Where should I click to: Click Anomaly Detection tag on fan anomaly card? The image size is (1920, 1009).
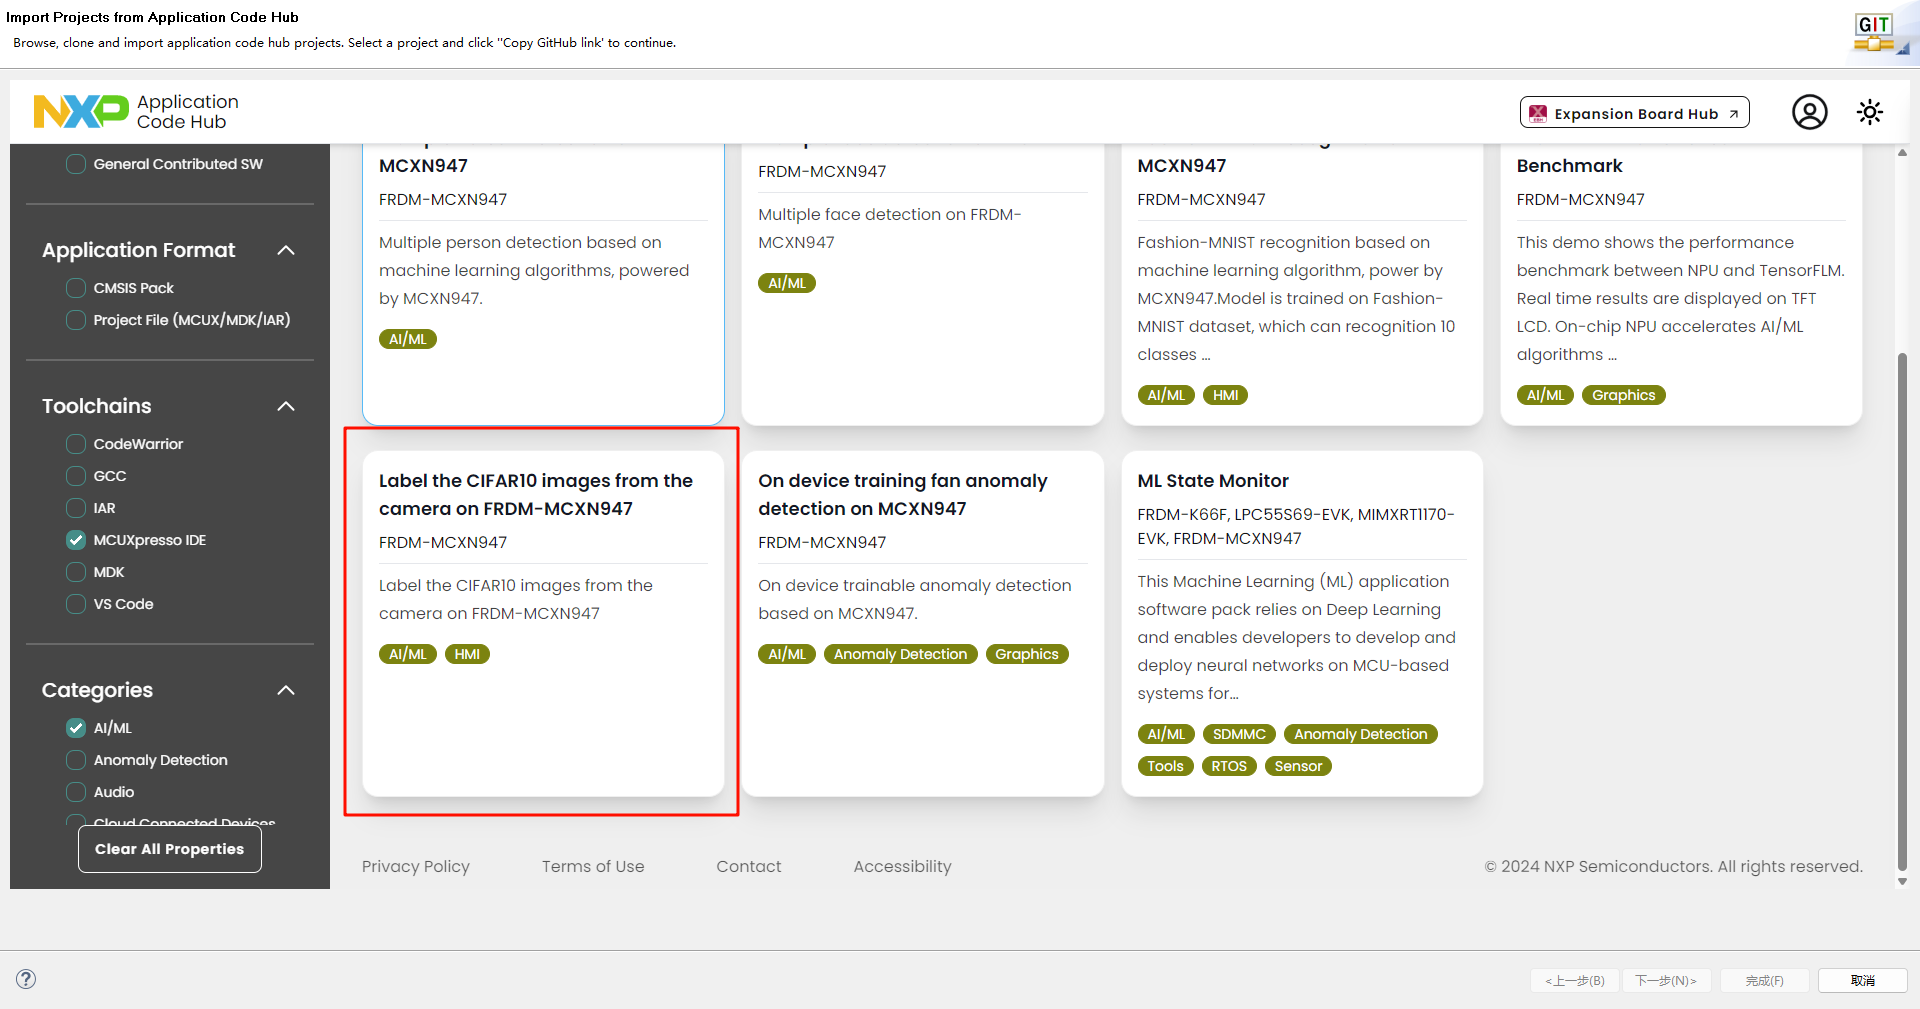coord(900,654)
